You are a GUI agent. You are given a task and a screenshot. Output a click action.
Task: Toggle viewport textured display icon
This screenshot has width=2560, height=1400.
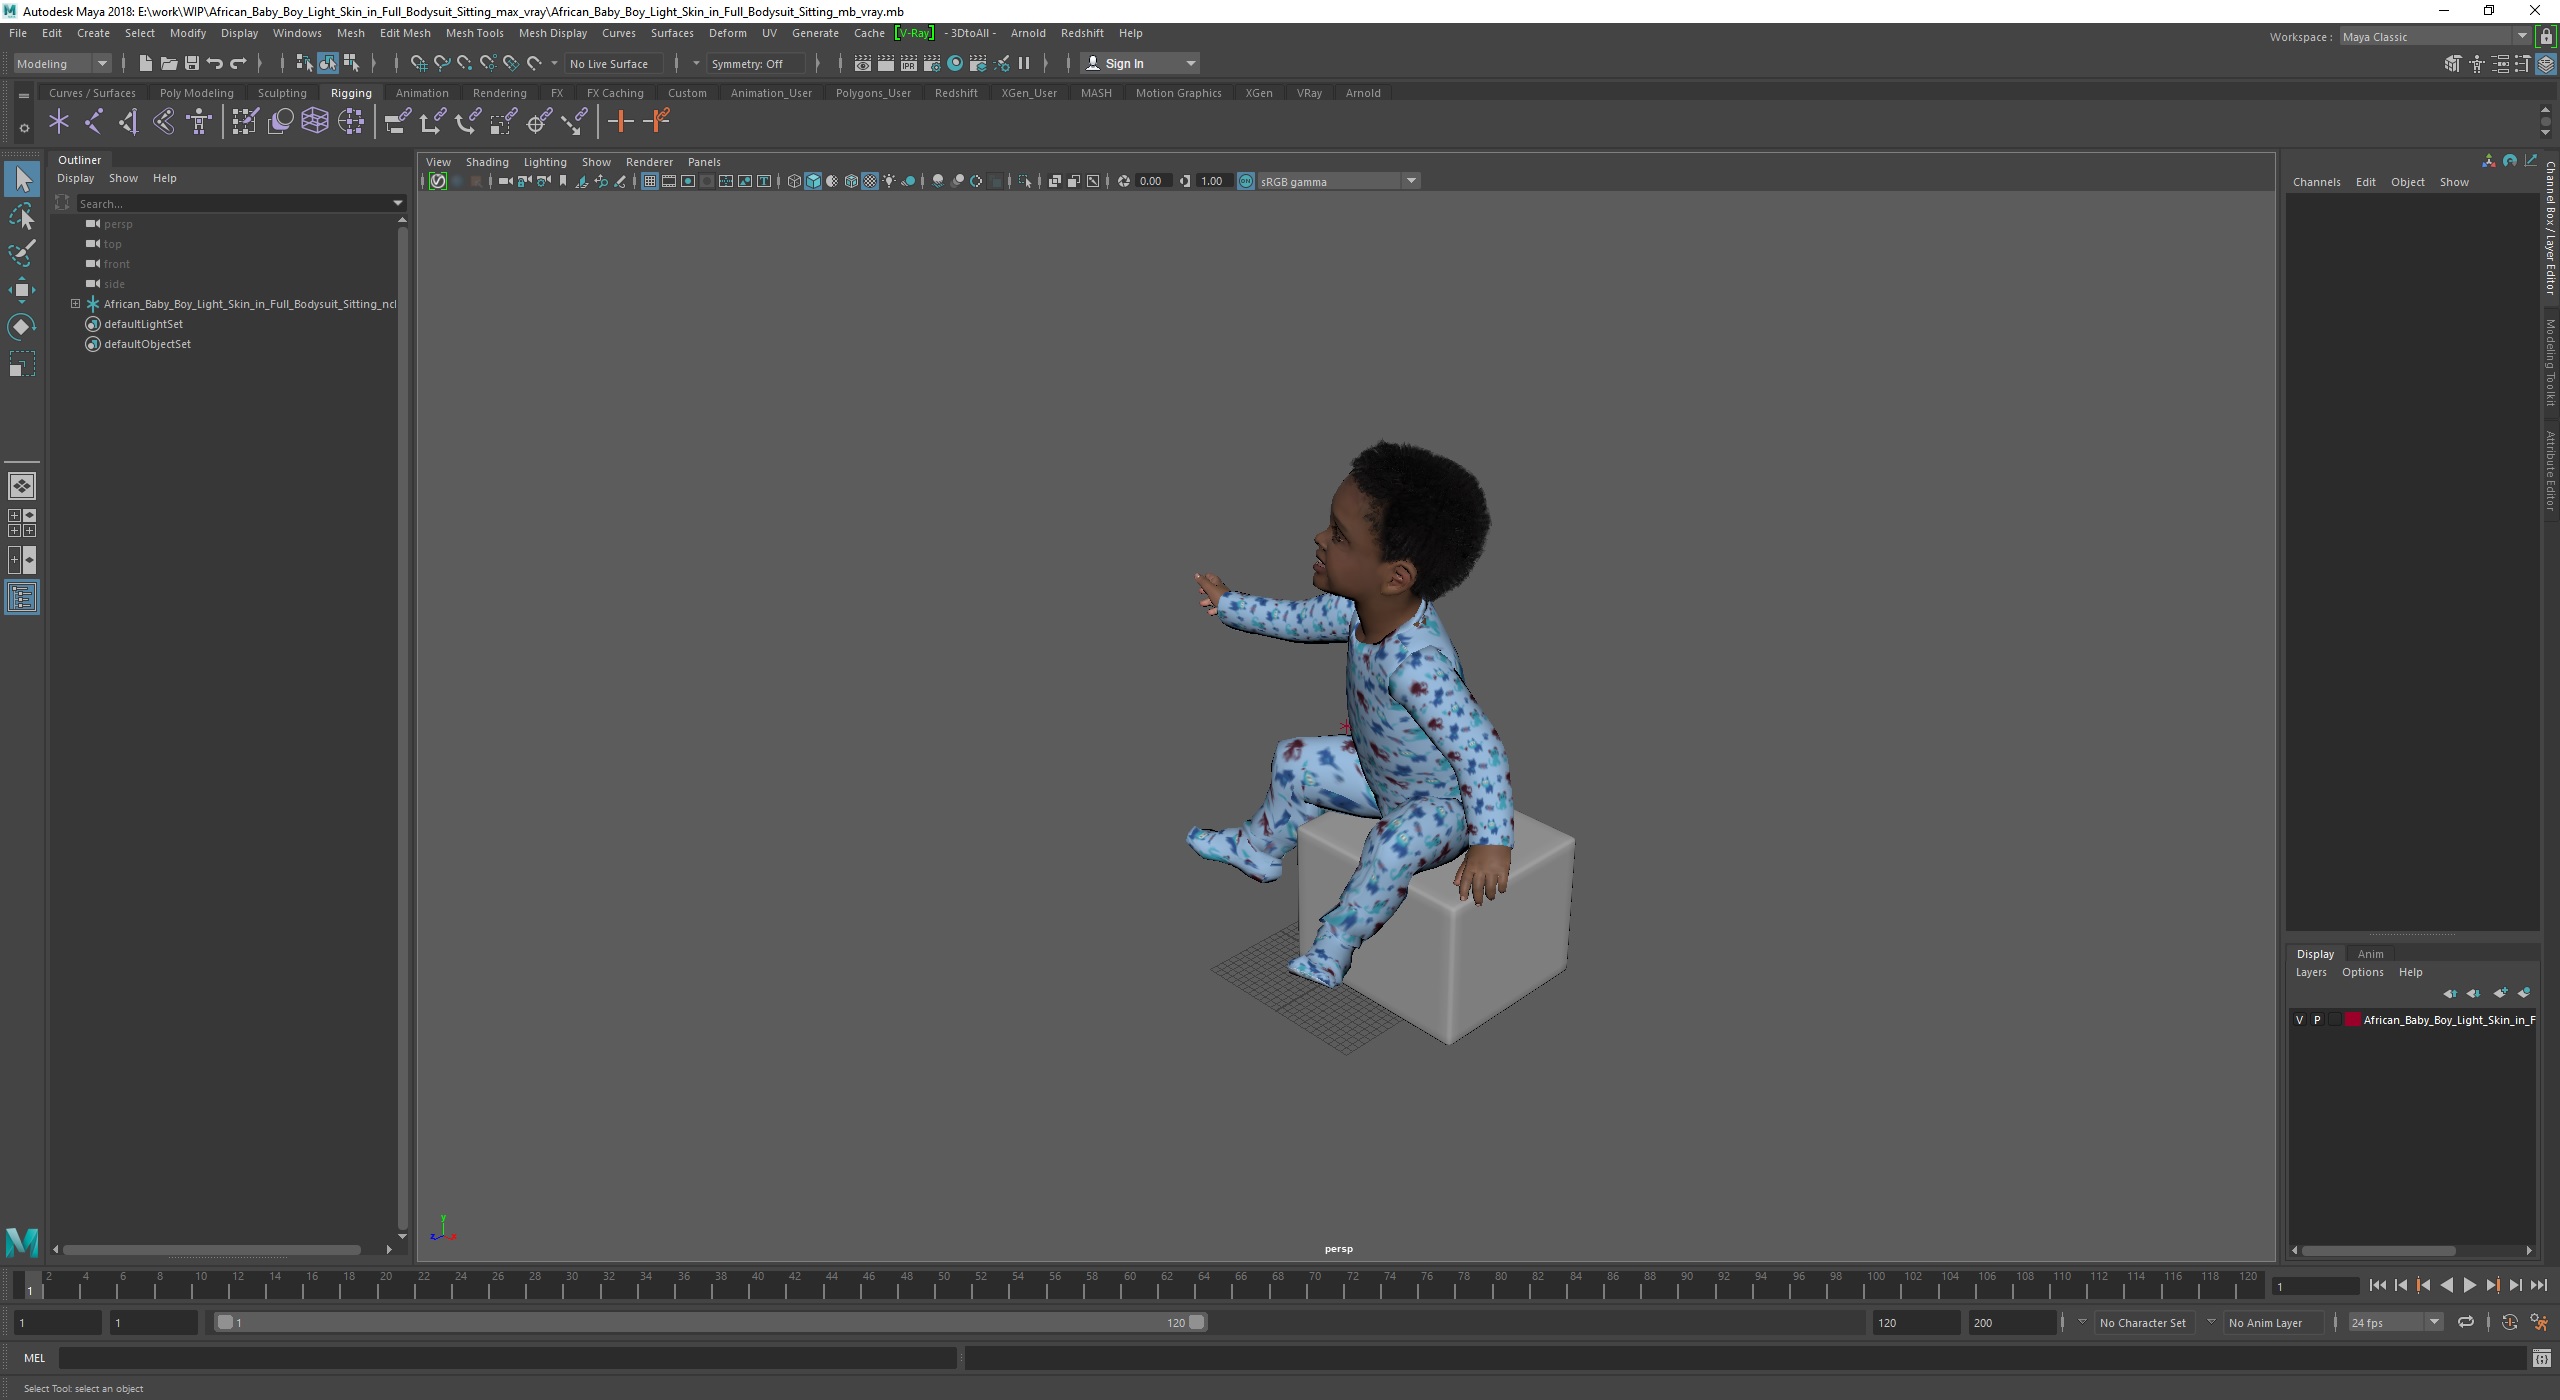pyautogui.click(x=870, y=181)
